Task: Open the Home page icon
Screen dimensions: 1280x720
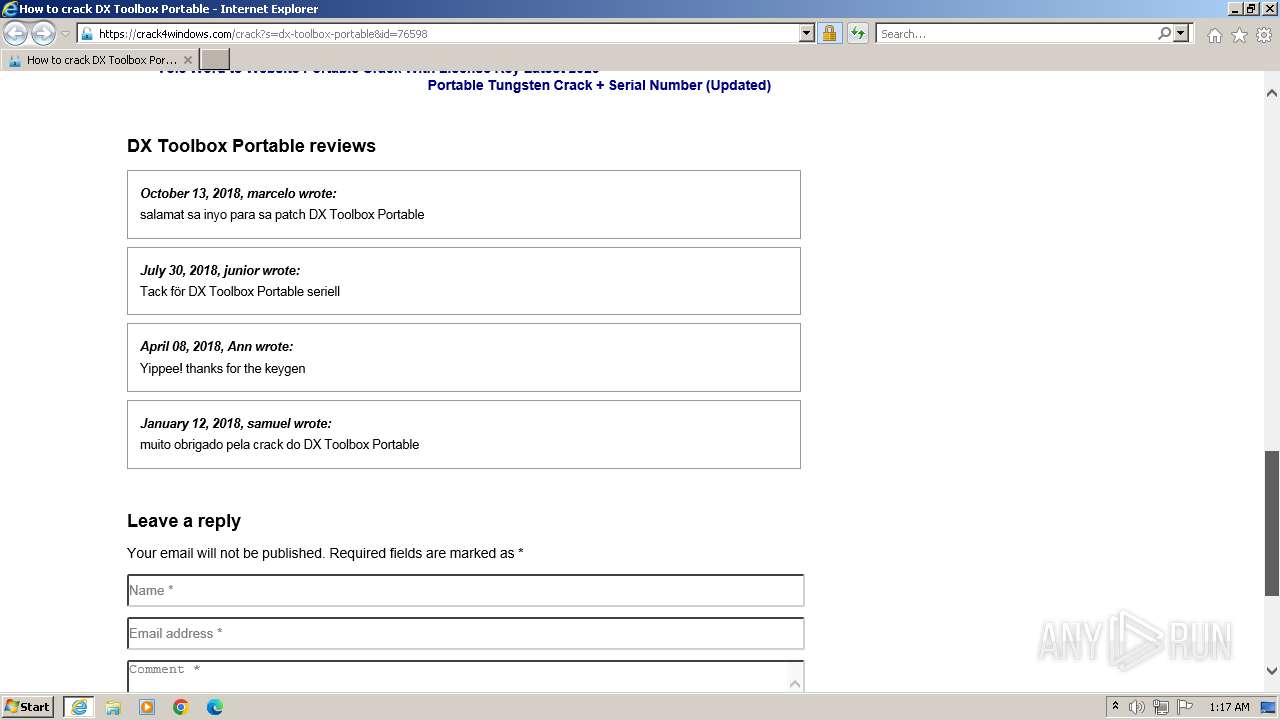Action: coord(1214,35)
